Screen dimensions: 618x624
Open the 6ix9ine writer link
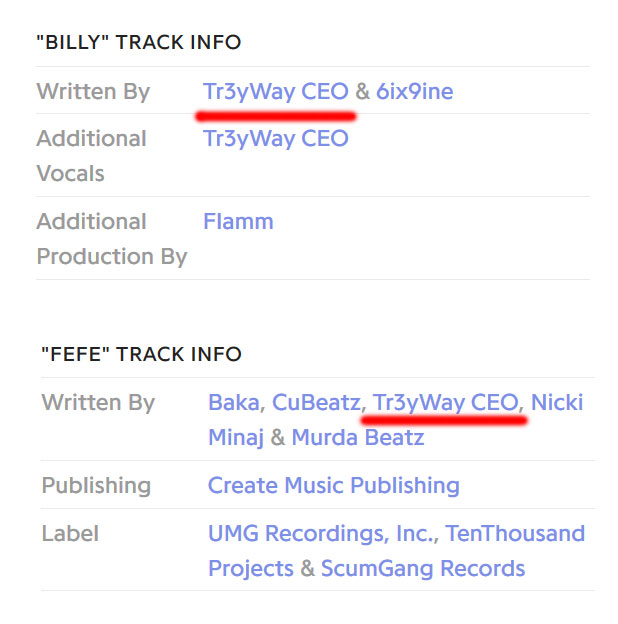tap(414, 92)
